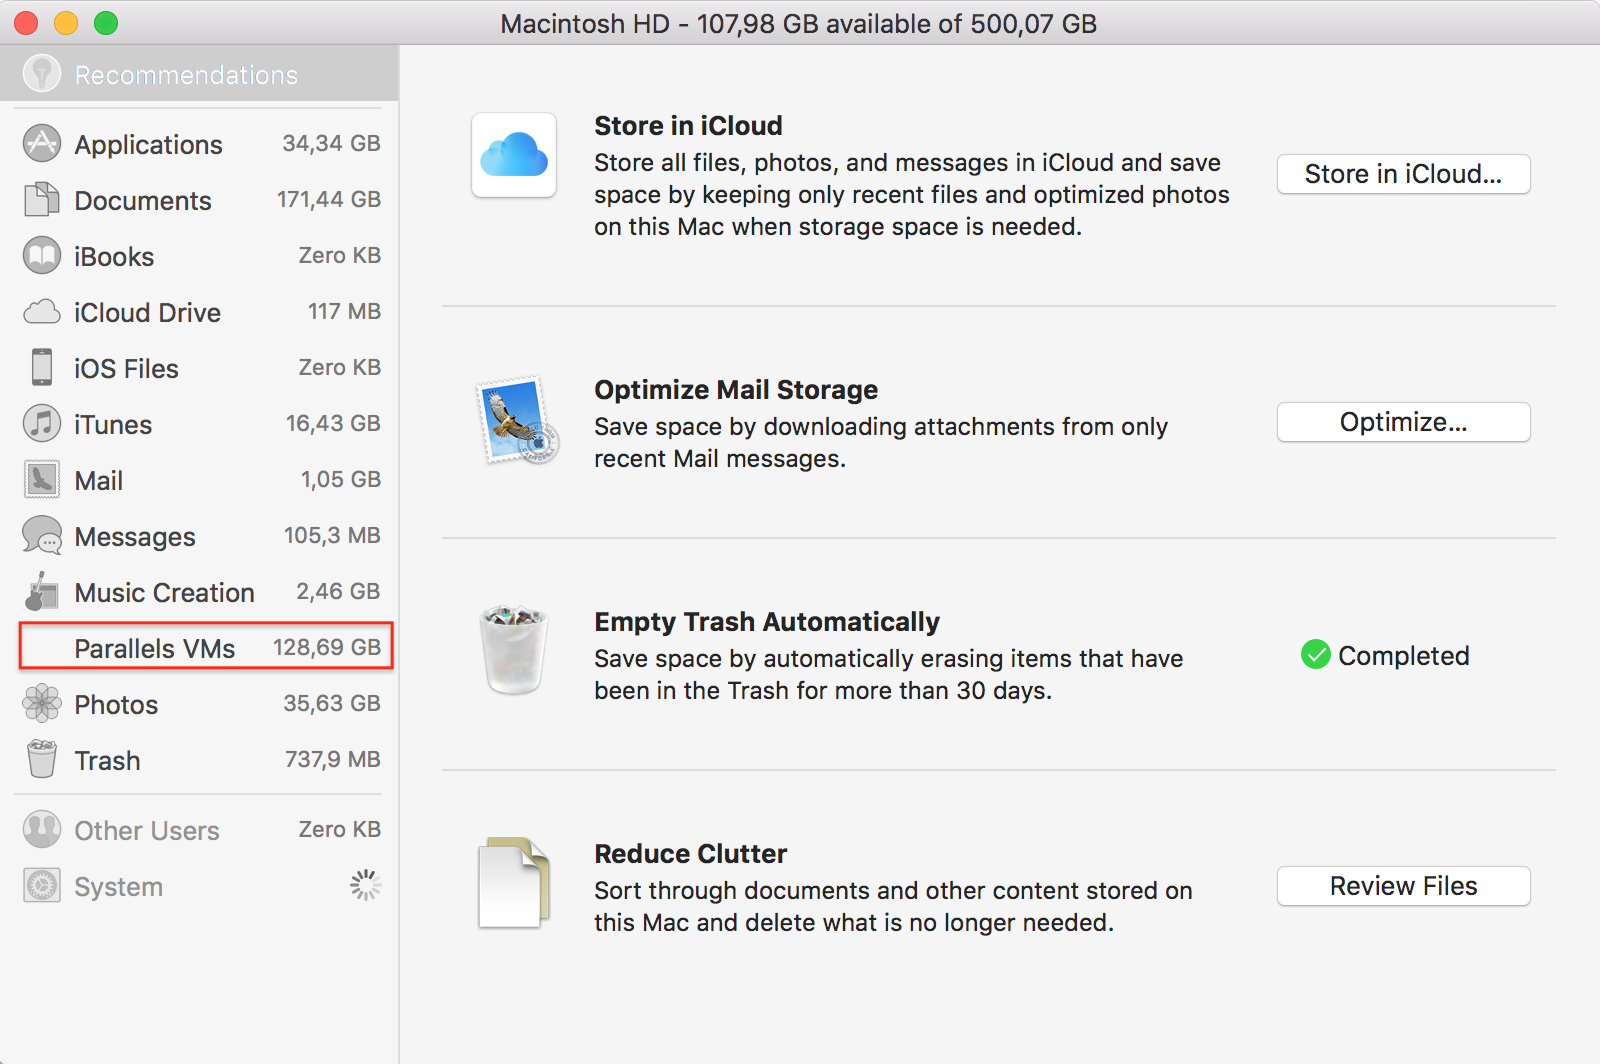Click the green Completed checkmark
The image size is (1600, 1064).
tap(1316, 655)
